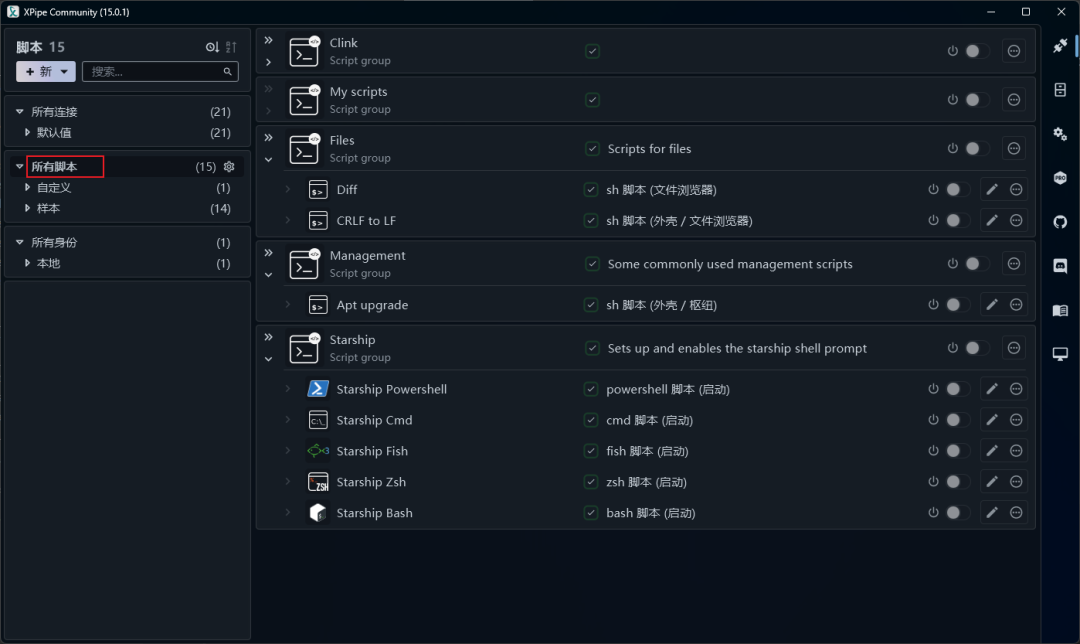Edit the Diff script with pencil icon
Image resolution: width=1080 pixels, height=644 pixels.
(992, 189)
